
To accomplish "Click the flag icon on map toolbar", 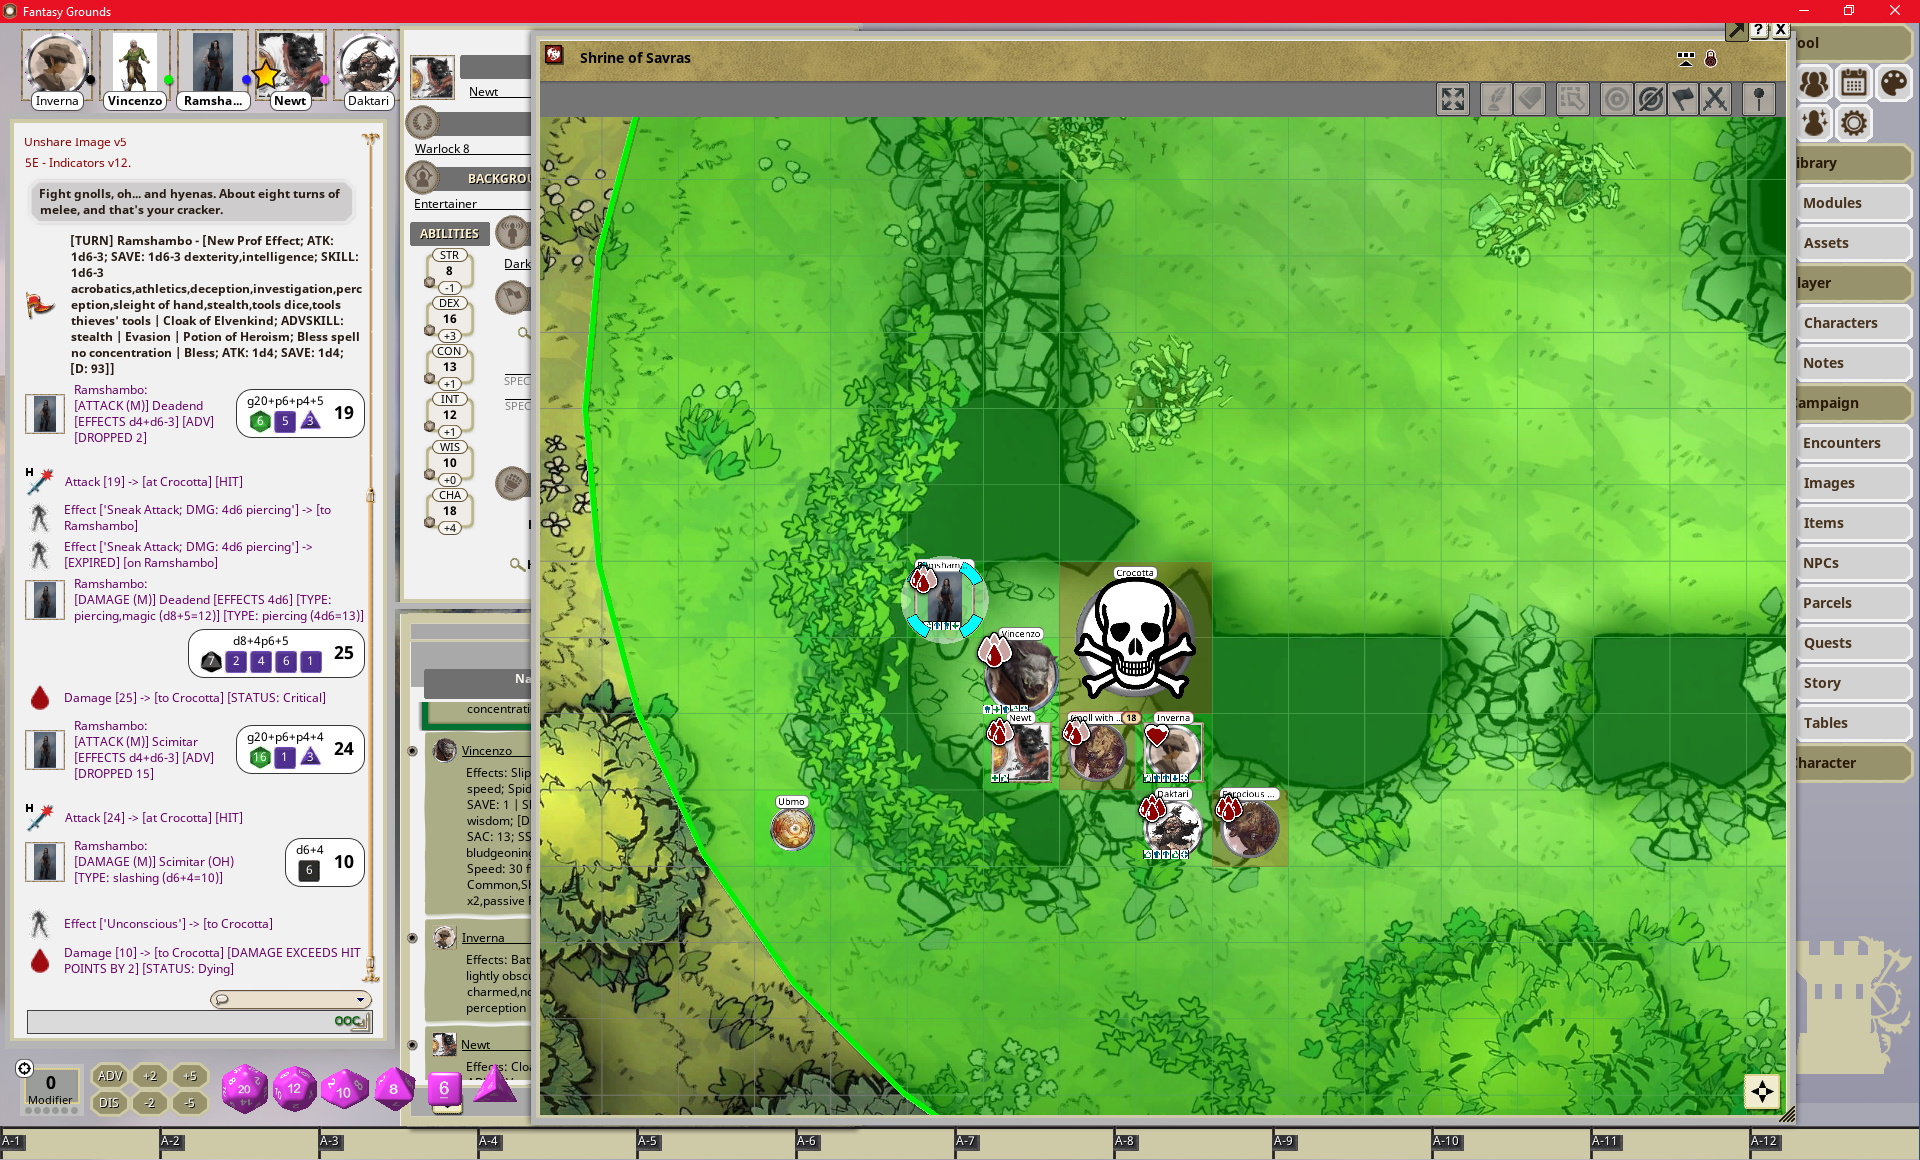I will point(1683,99).
